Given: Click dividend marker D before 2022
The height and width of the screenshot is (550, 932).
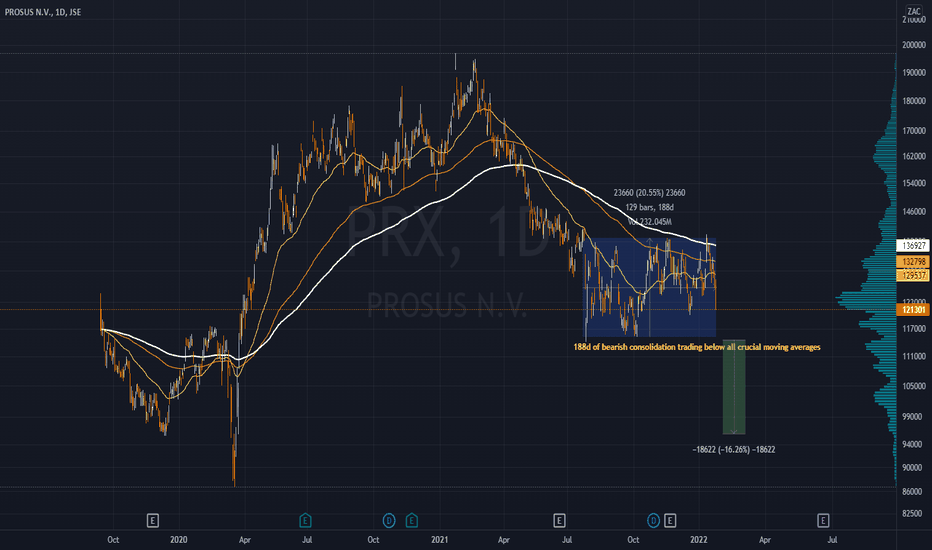Looking at the screenshot, I should (653, 521).
